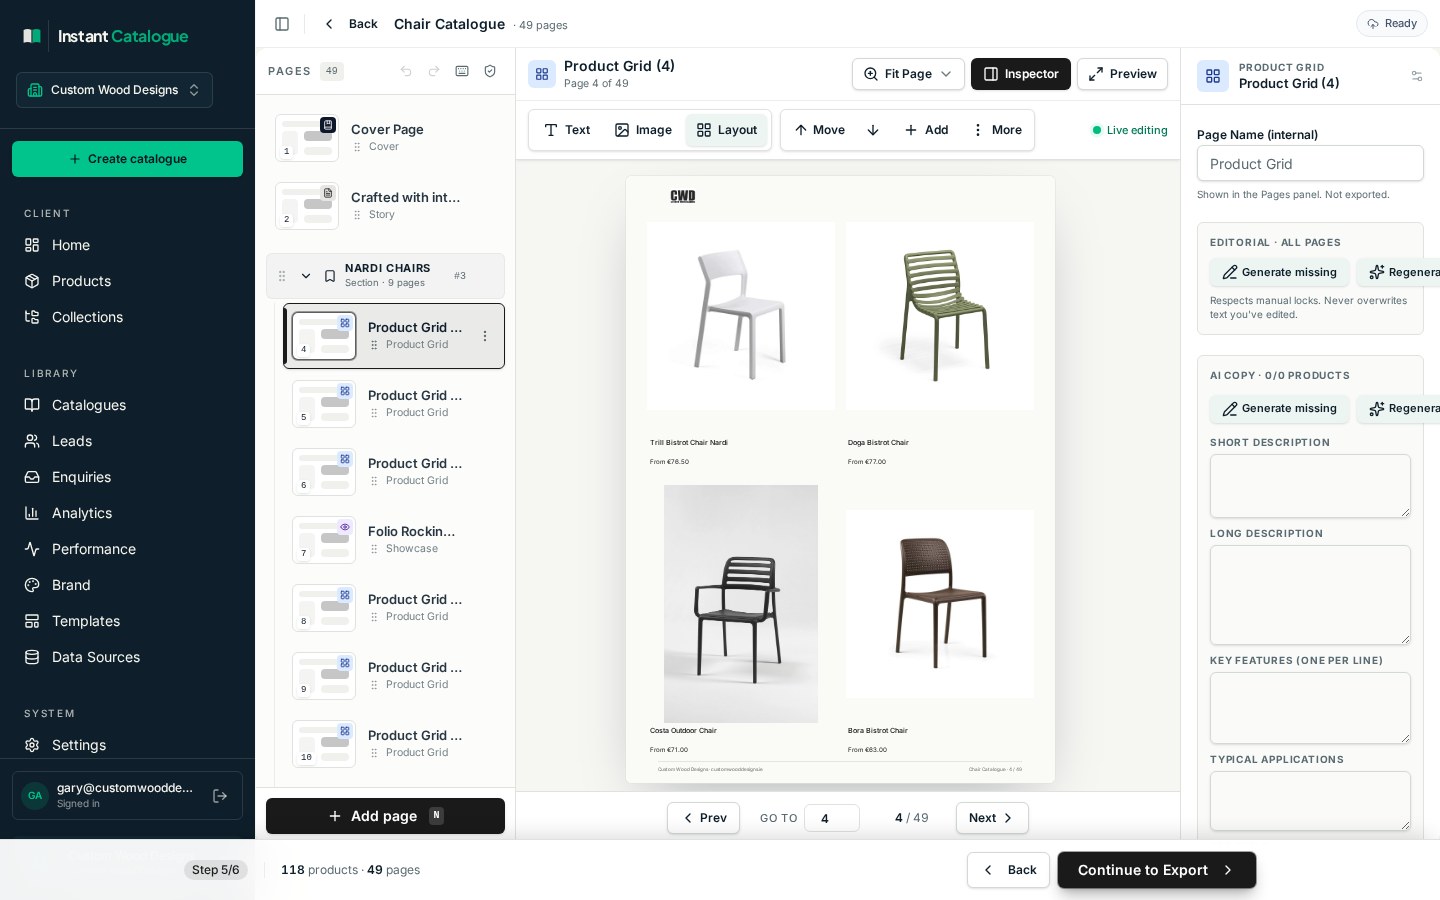Viewport: 1440px width, 900px height.
Task: Open the Add menu in the toolbar
Action: coord(926,130)
